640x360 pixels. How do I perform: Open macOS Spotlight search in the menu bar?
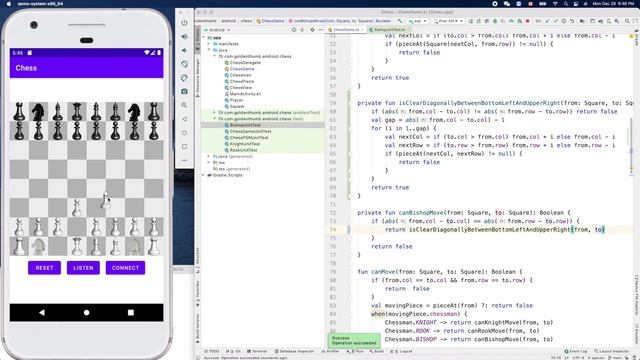(x=566, y=4)
